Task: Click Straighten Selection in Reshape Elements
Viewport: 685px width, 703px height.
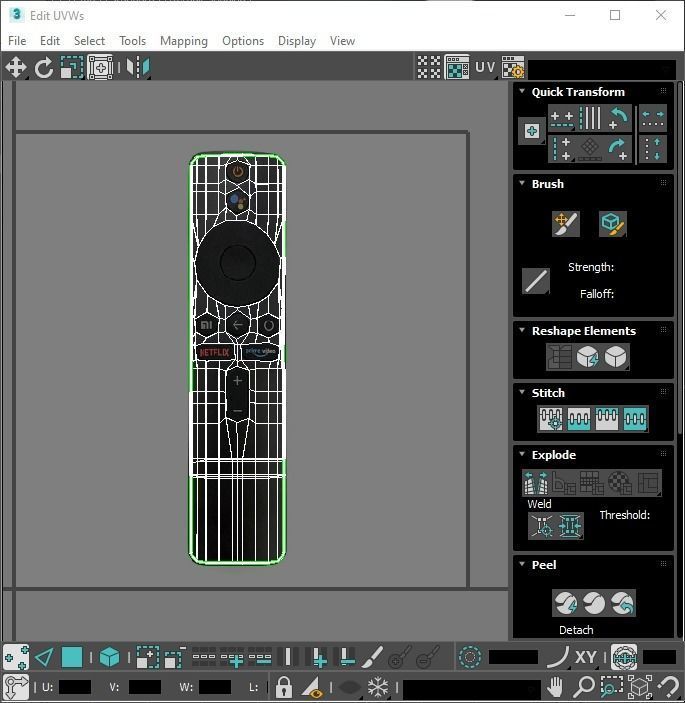Action: click(559, 357)
